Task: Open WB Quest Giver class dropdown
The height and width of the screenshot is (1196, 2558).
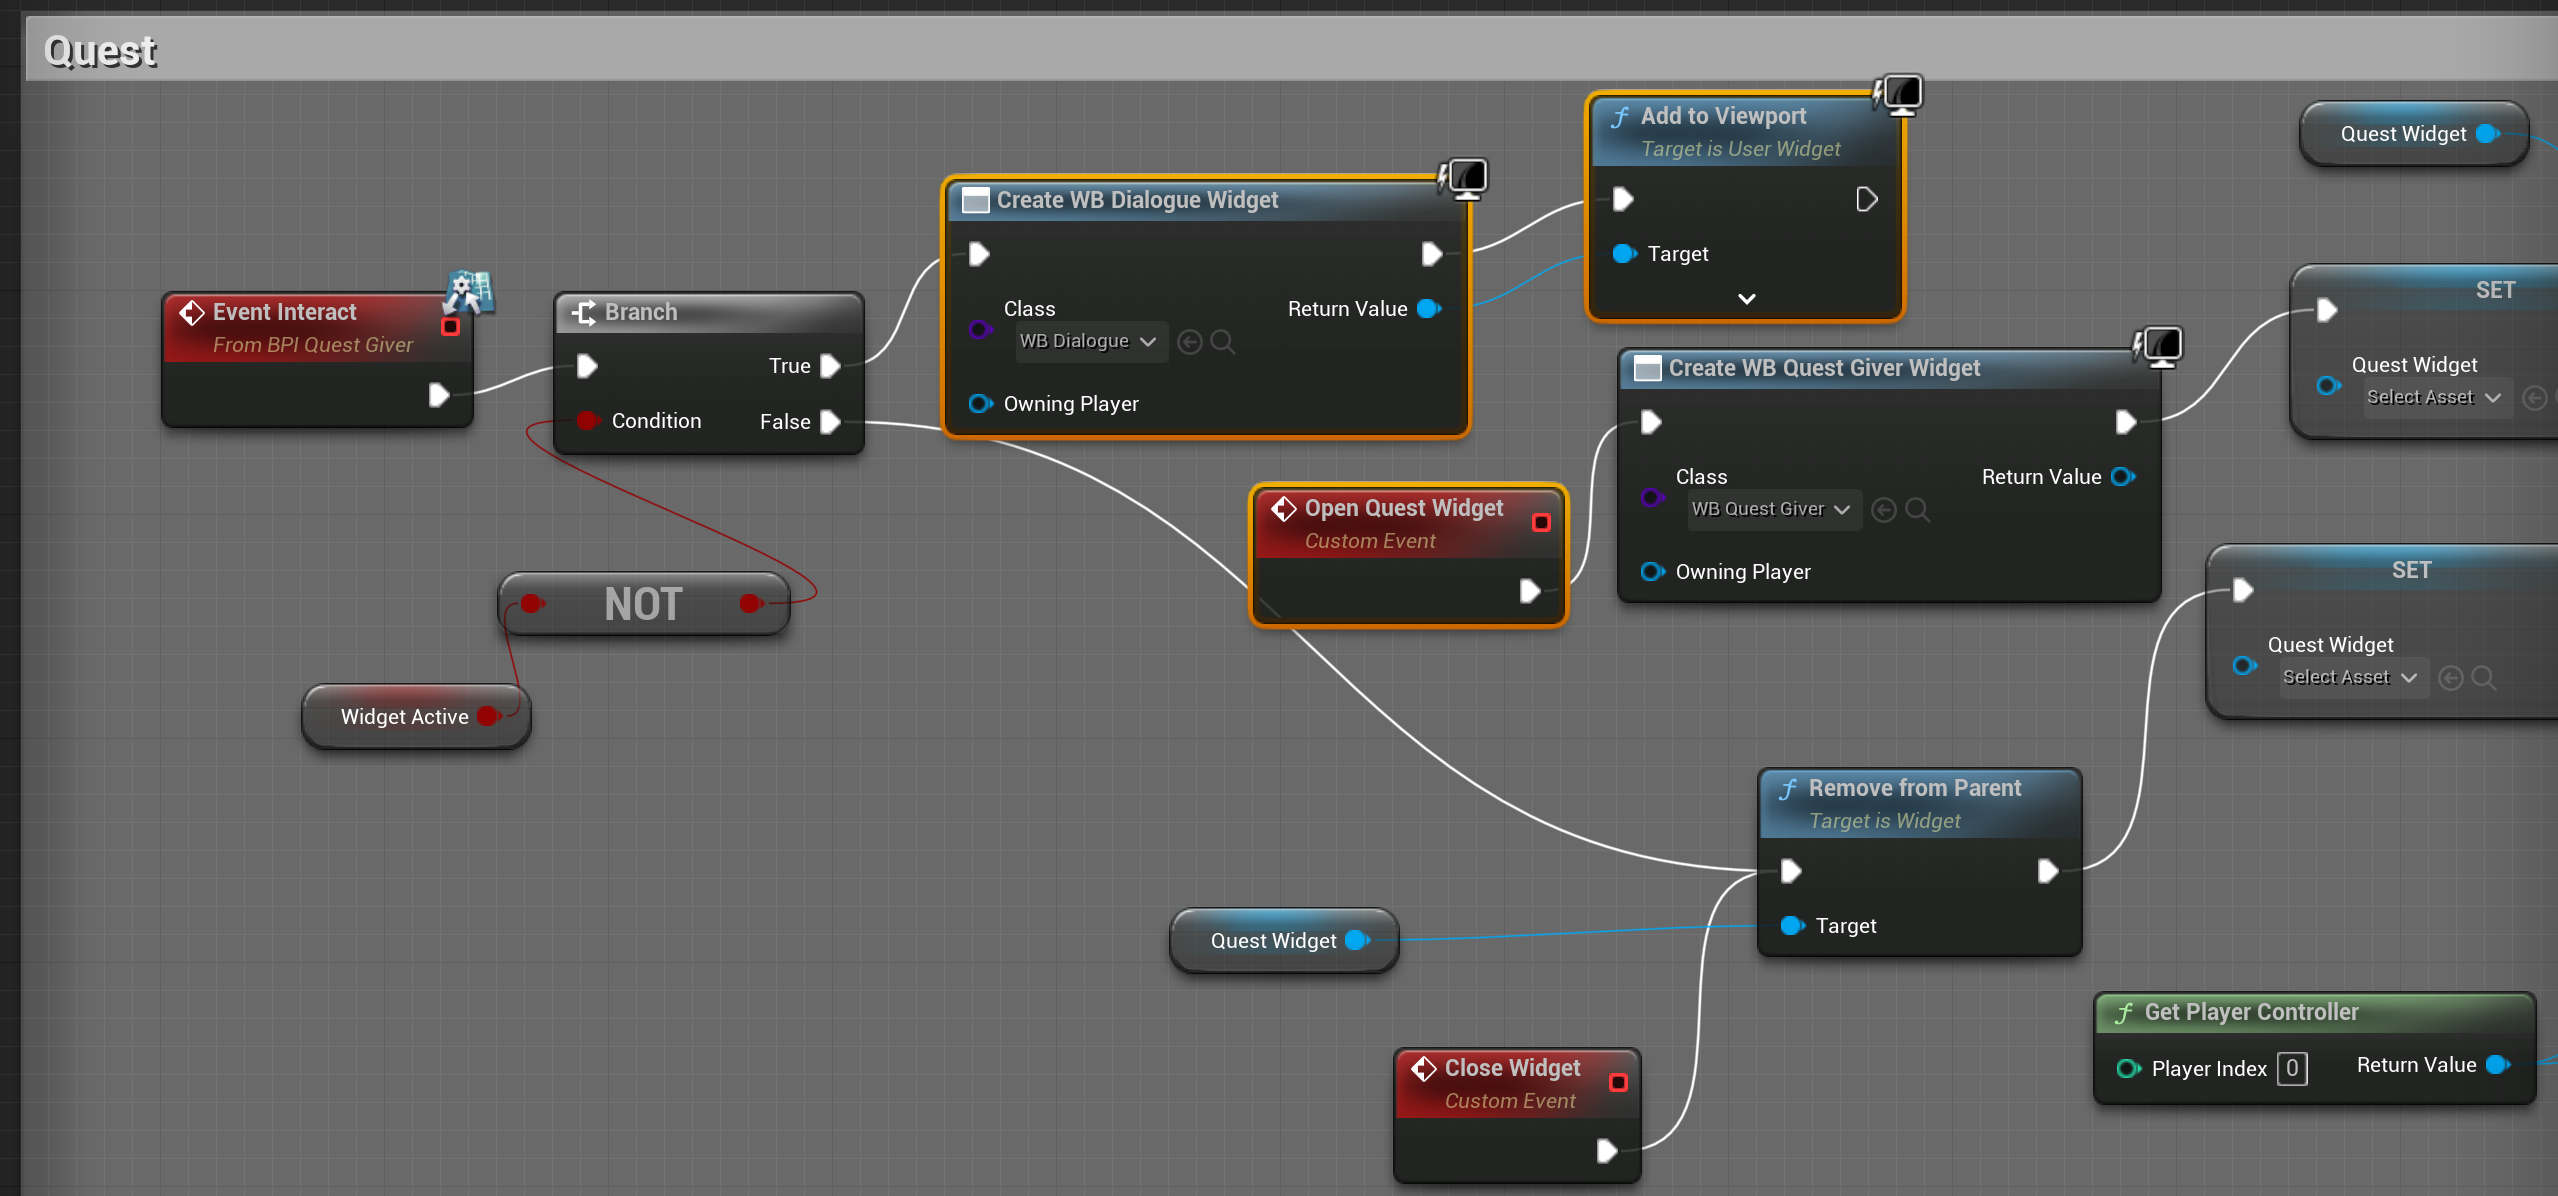Action: click(x=1770, y=510)
